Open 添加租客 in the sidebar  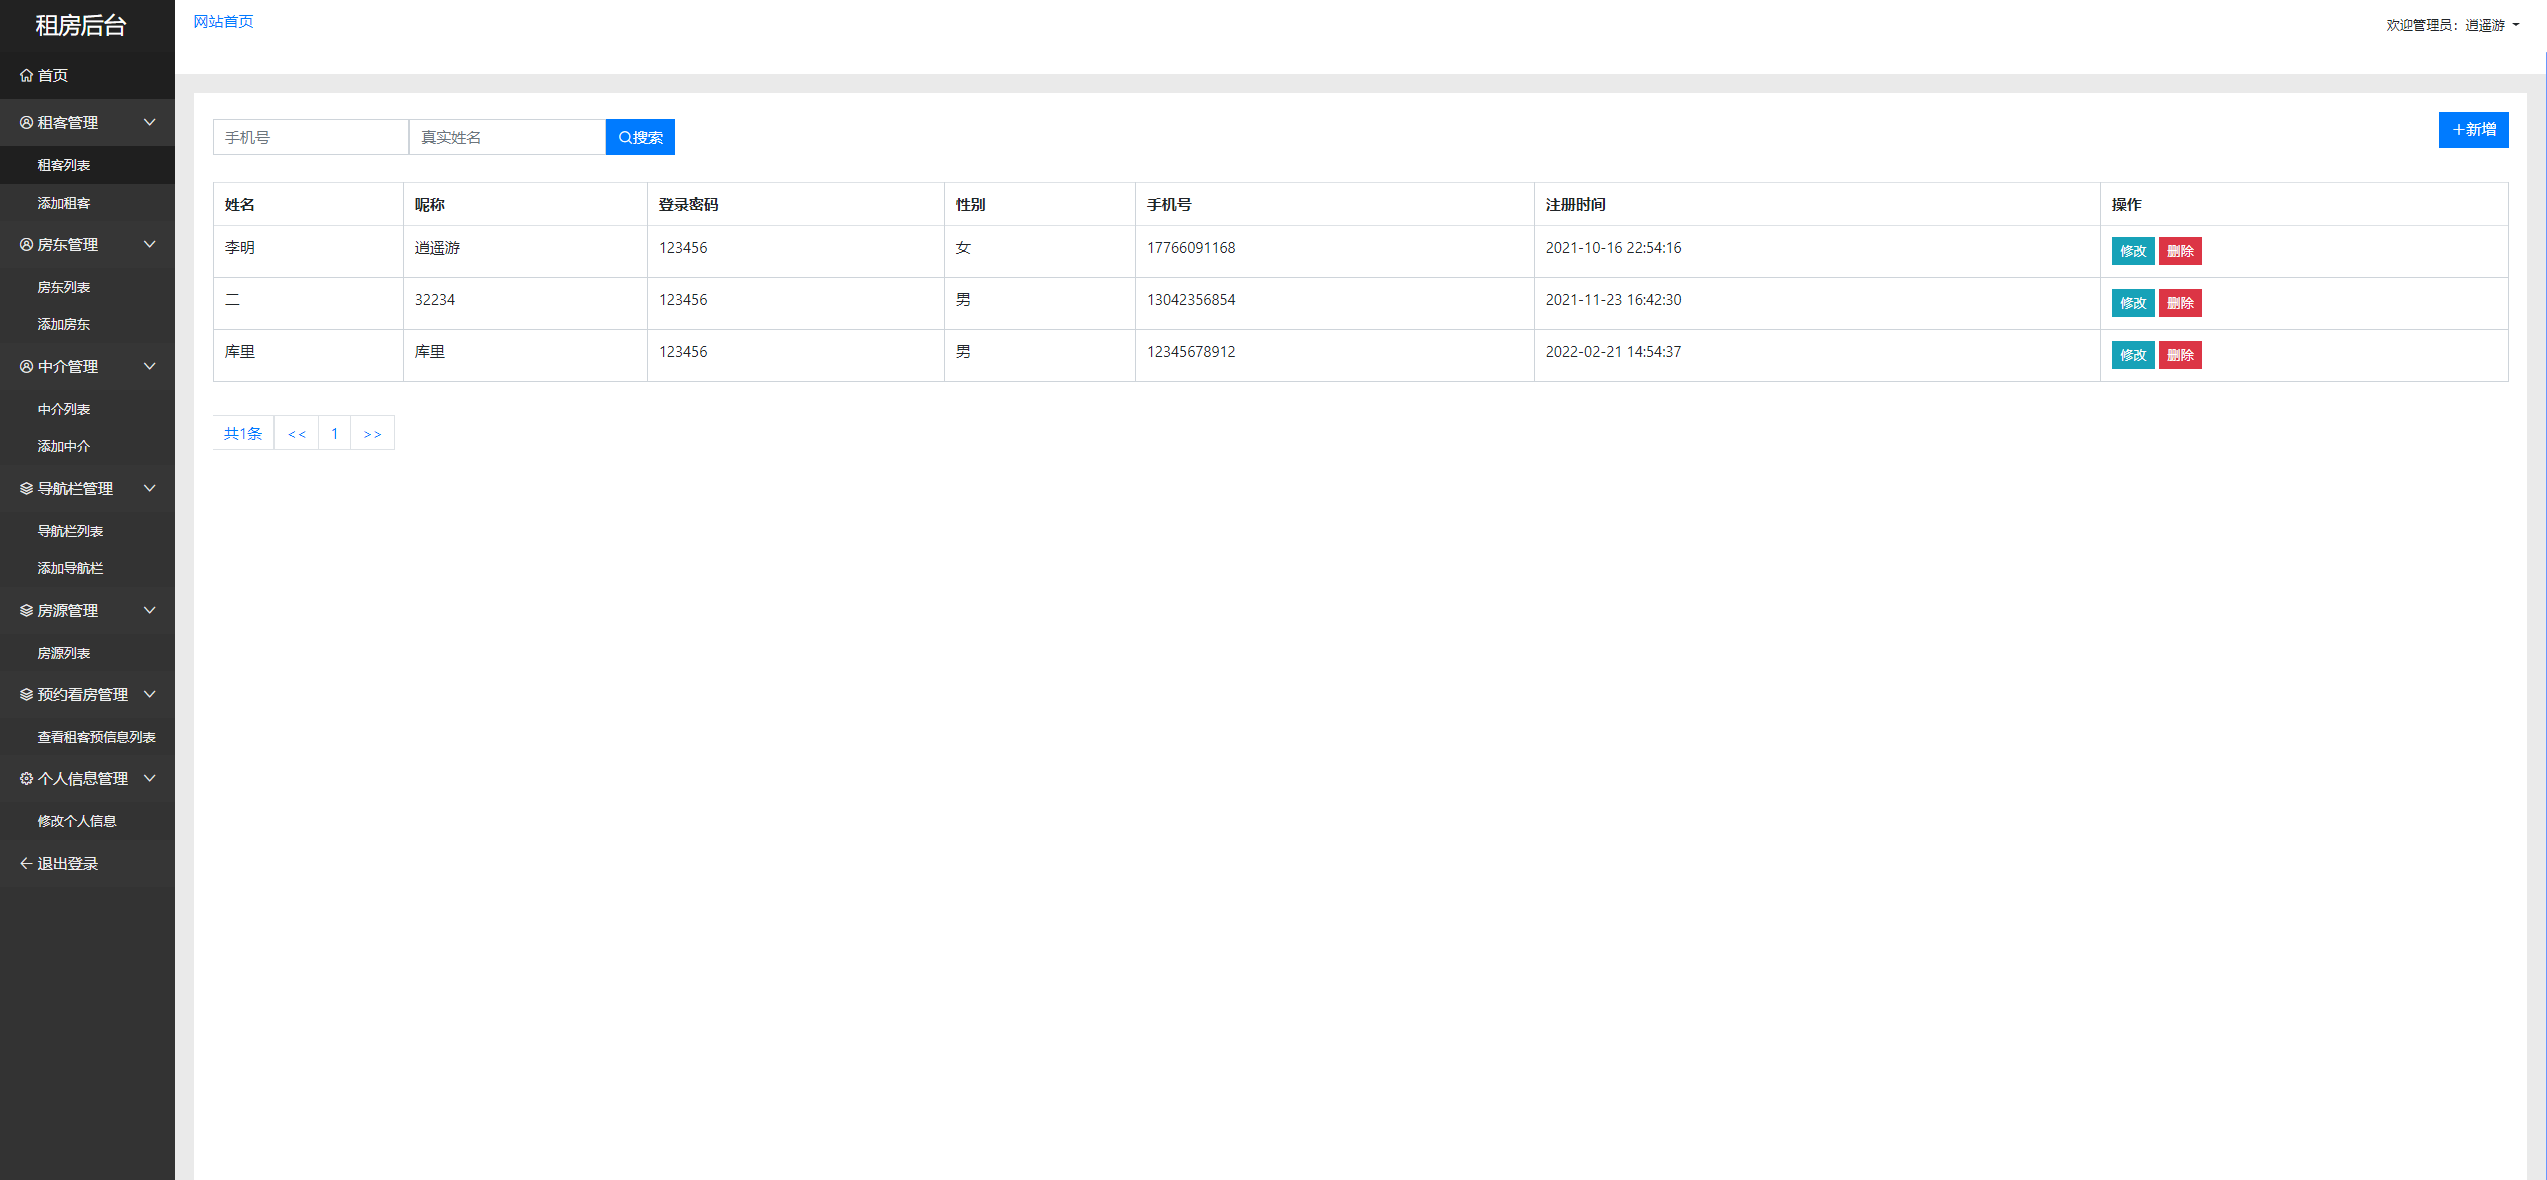tap(87, 203)
